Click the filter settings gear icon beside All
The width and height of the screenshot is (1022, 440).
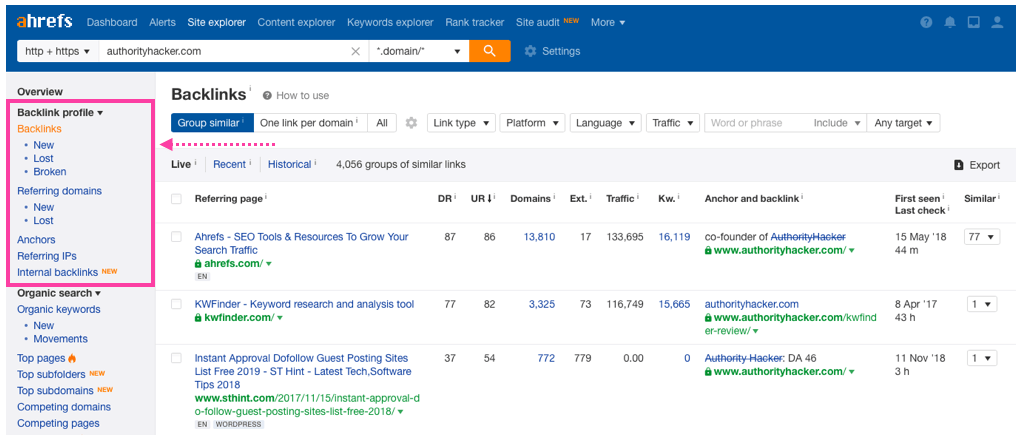[411, 123]
